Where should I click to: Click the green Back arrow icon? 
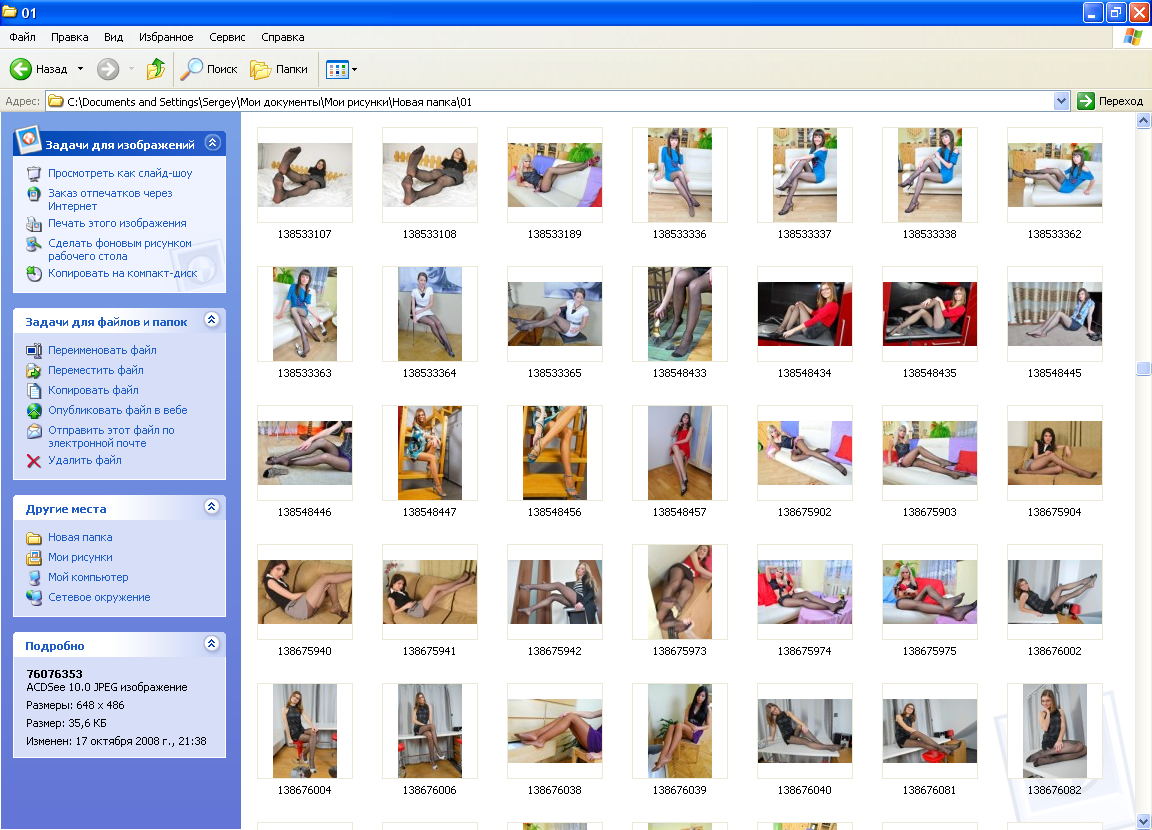pos(21,69)
